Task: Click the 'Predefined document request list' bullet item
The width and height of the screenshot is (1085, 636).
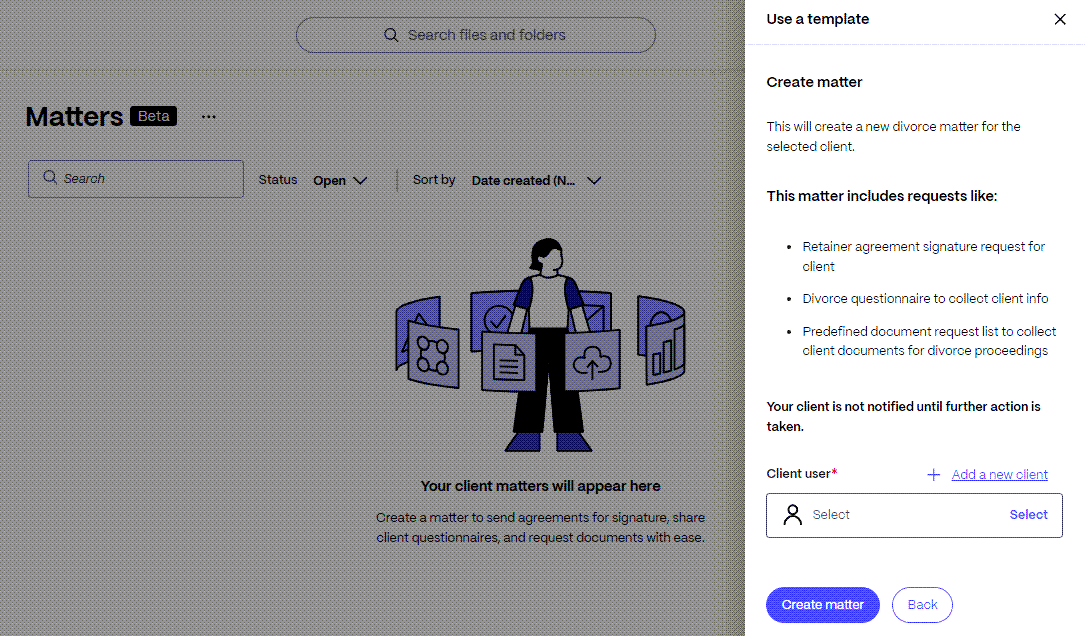Action: 929,341
